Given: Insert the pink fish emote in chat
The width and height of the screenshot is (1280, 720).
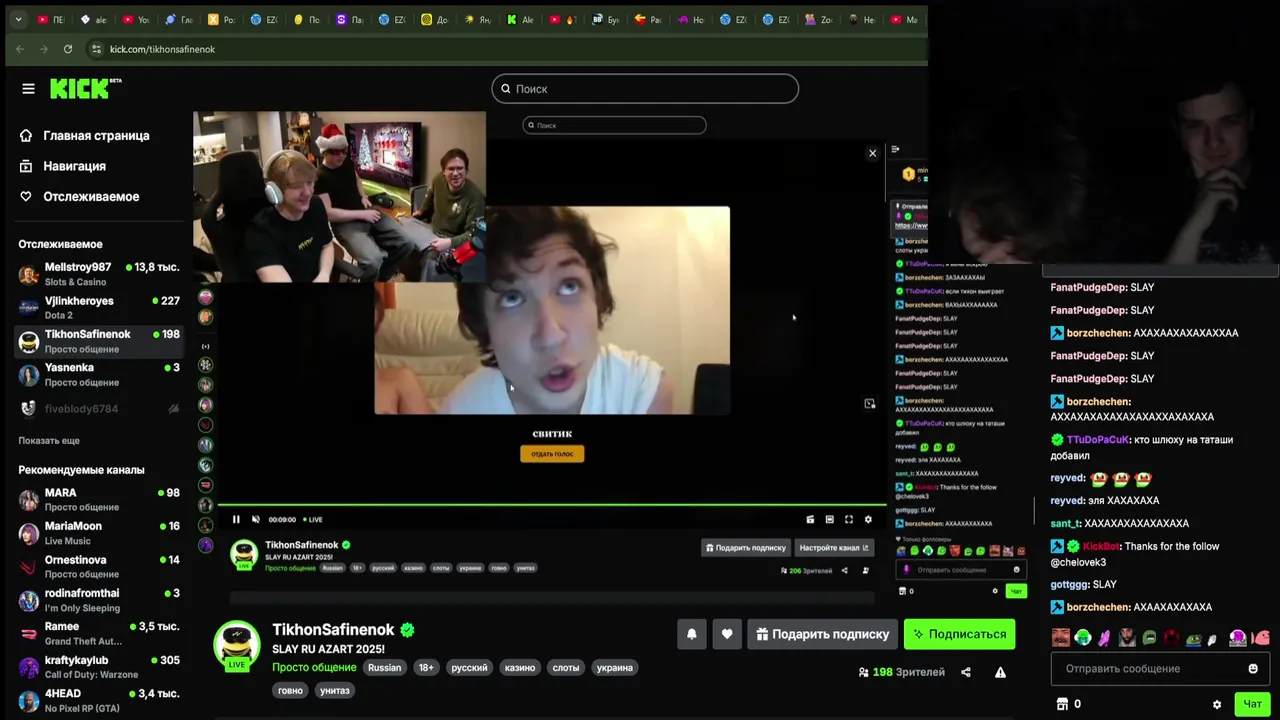Looking at the screenshot, I should tap(1260, 638).
